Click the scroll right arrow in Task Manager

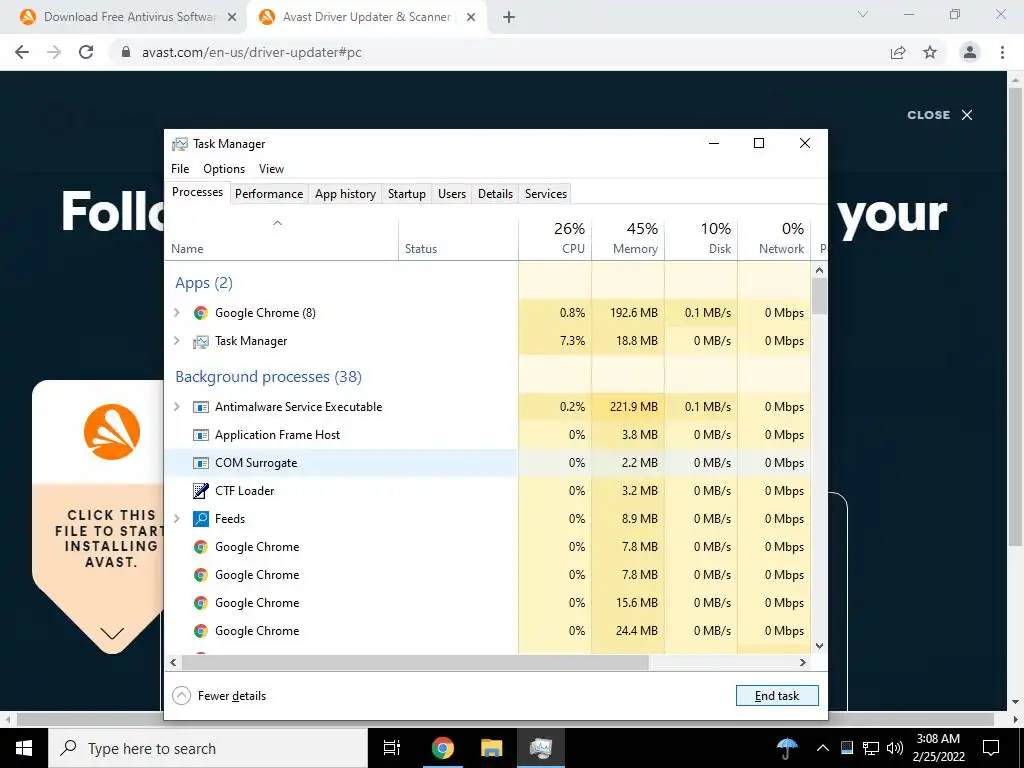803,662
